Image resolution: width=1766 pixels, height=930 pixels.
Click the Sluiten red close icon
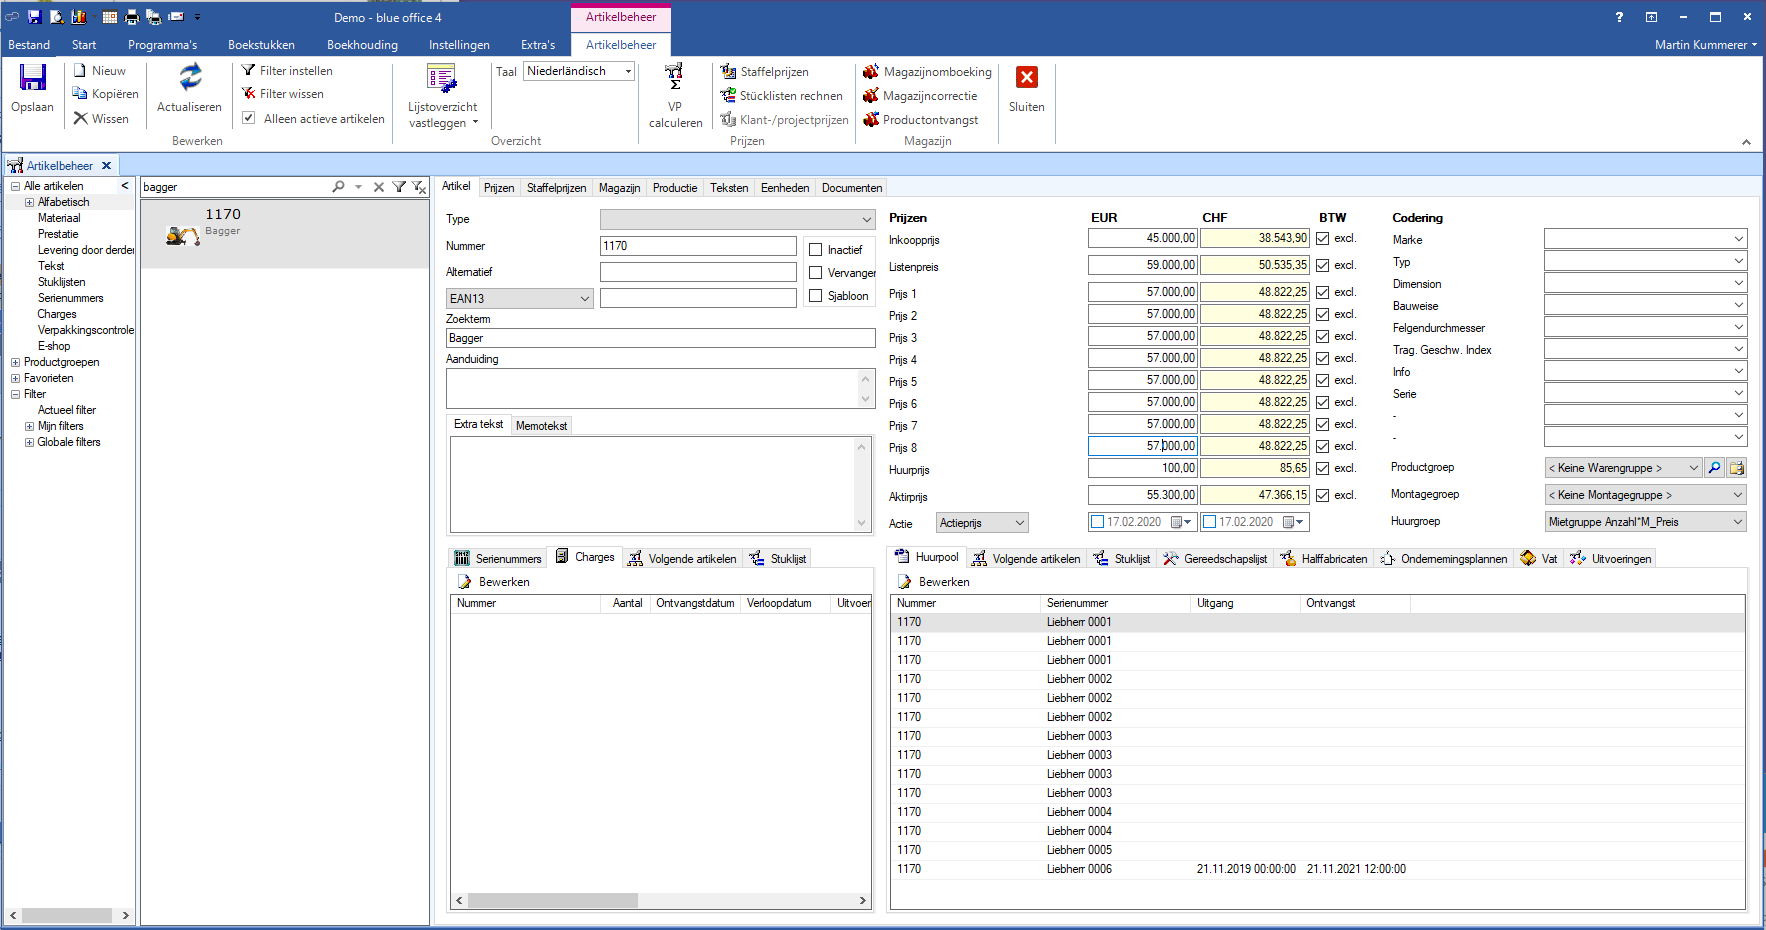coord(1026,78)
